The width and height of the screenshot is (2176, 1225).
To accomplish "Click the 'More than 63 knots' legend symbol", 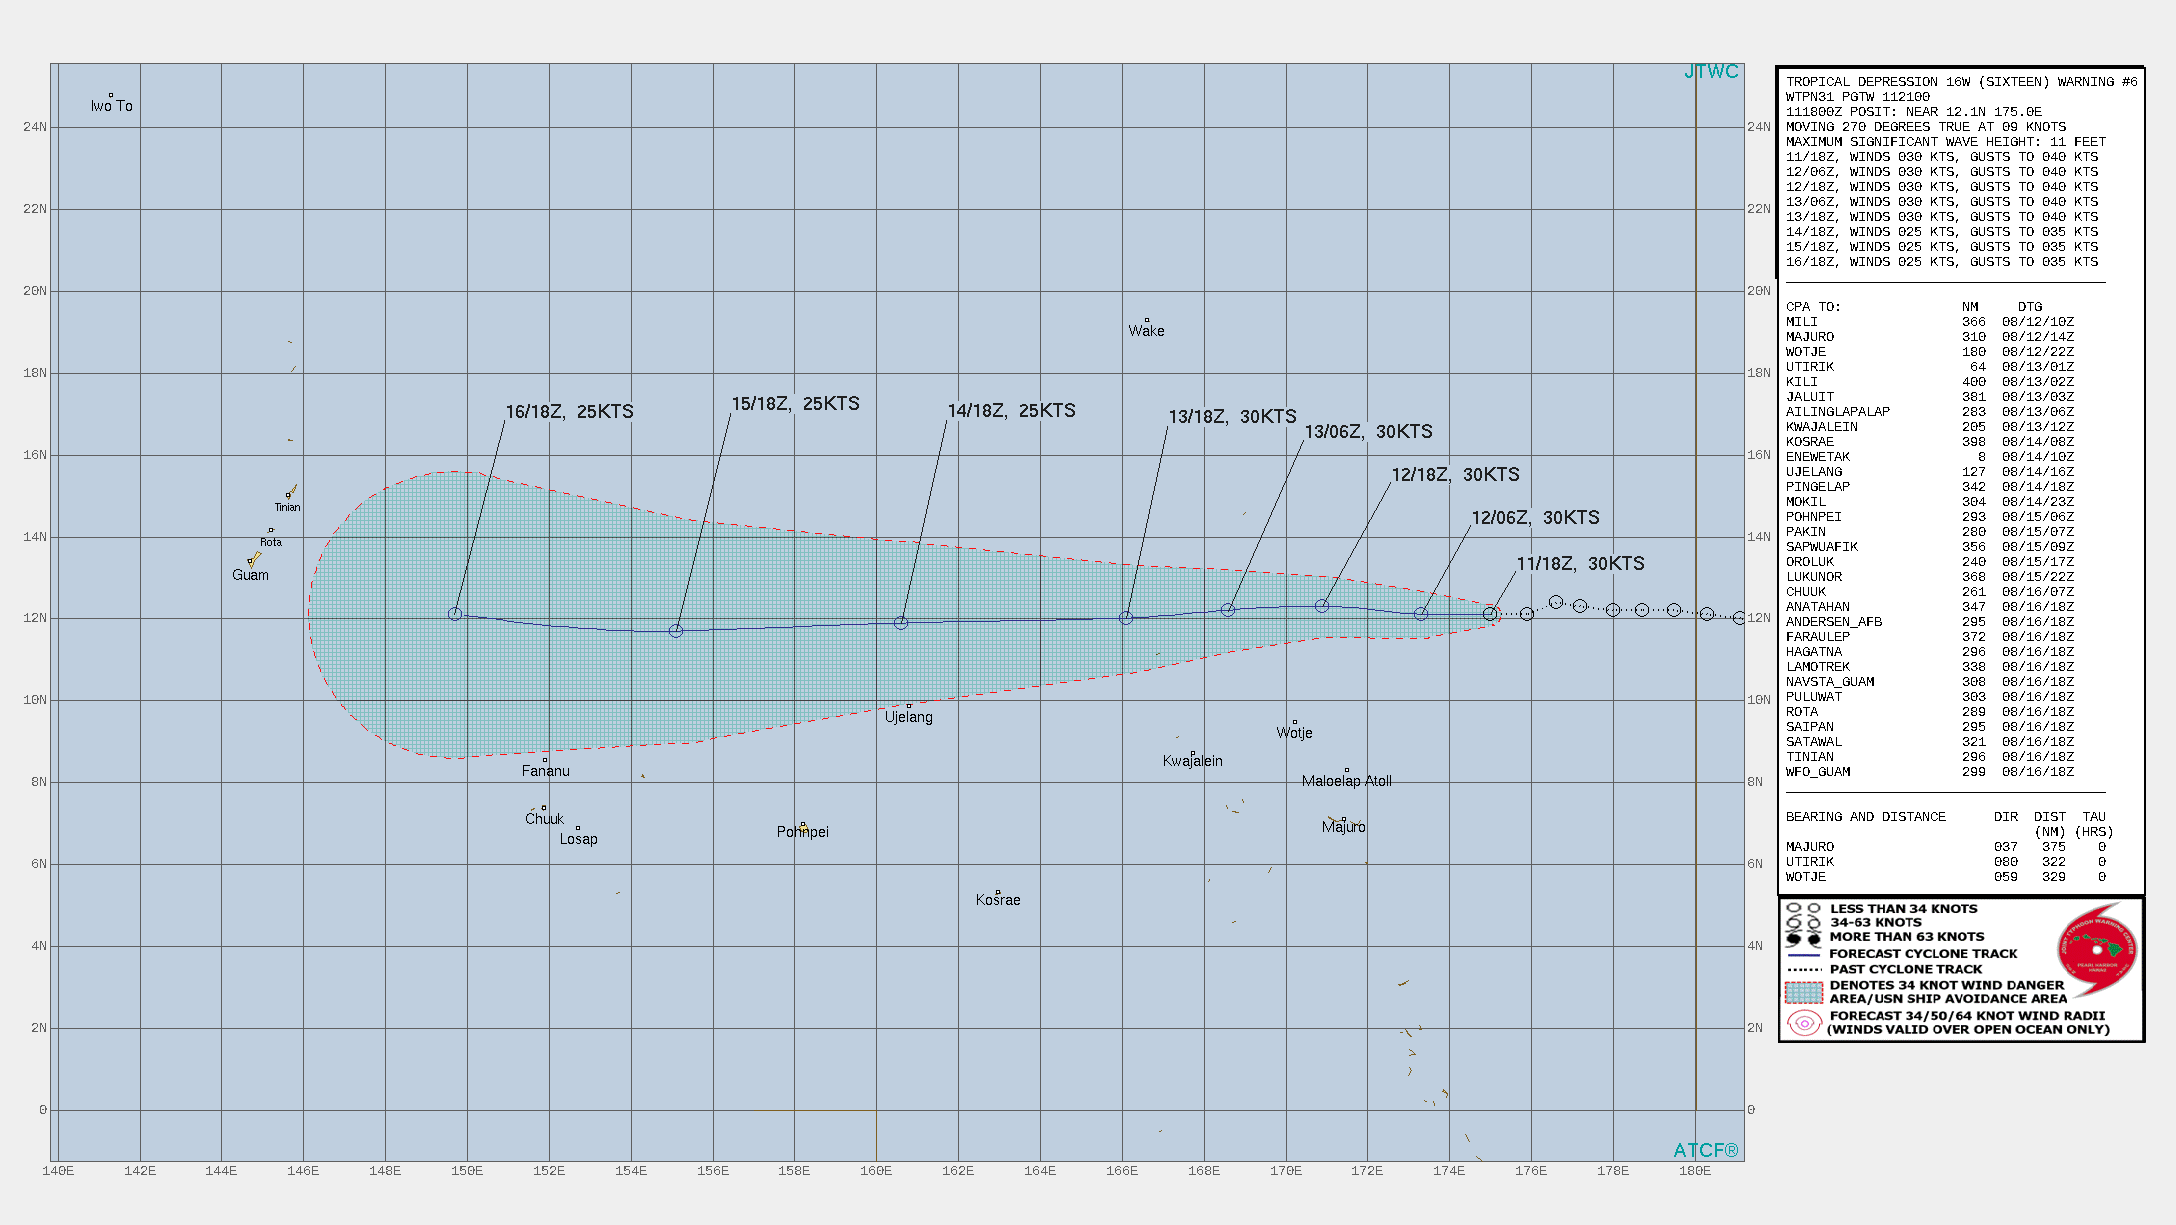I will point(1803,938).
